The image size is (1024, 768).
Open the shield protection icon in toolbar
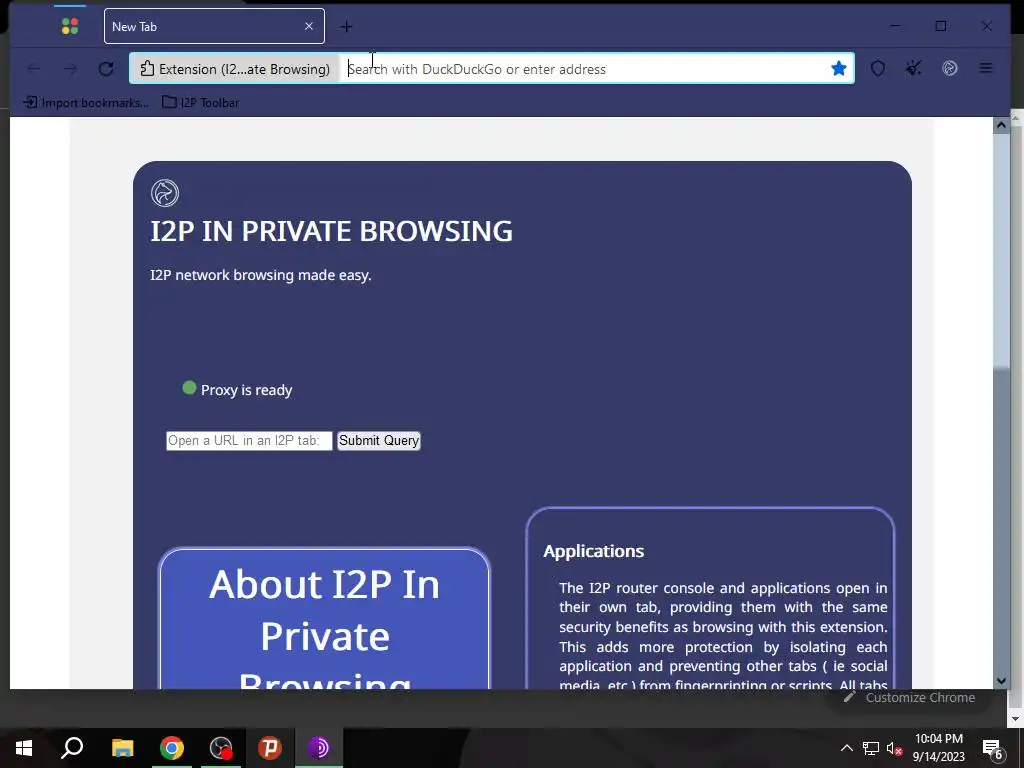coord(878,69)
